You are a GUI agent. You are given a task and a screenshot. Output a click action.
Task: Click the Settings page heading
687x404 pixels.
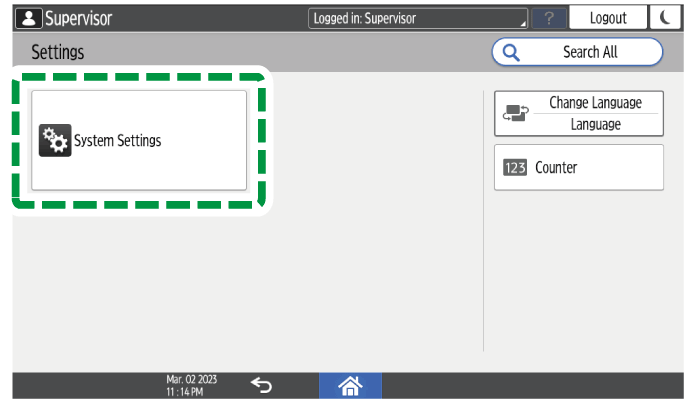(58, 52)
